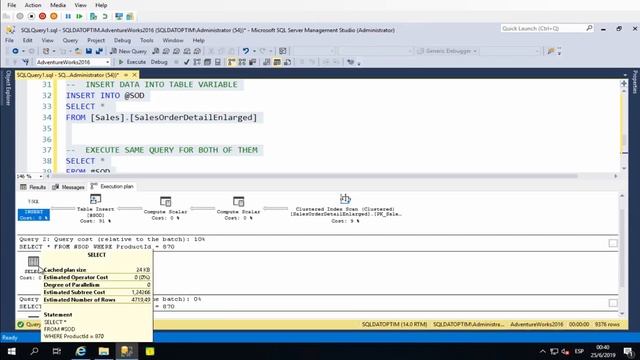Click the Results to Text icon
The image size is (640, 360).
[267, 62]
